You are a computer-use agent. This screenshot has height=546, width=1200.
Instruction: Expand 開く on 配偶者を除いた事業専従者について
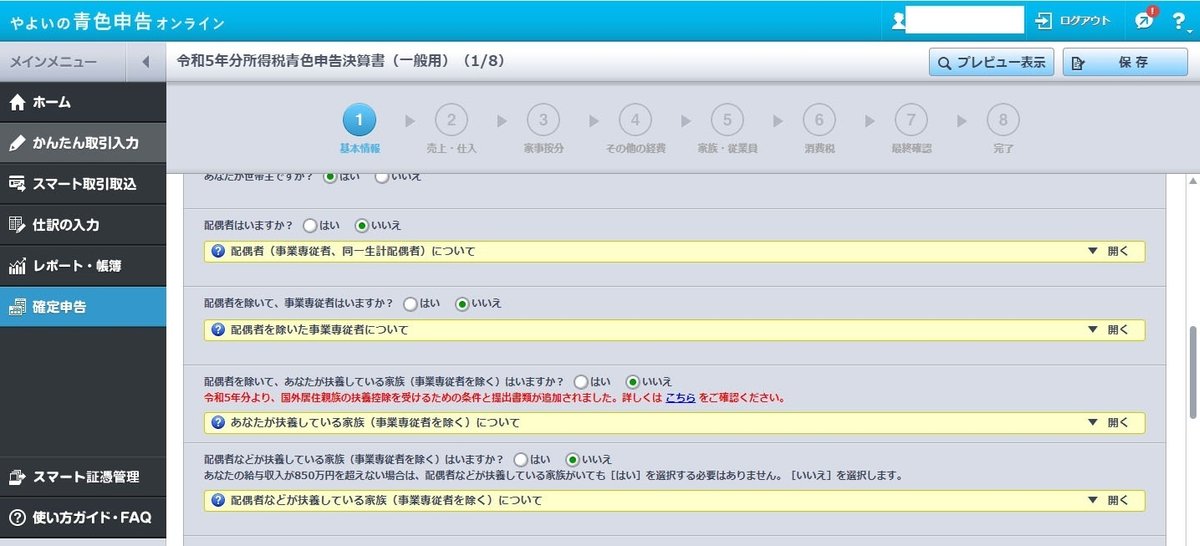click(1108, 329)
